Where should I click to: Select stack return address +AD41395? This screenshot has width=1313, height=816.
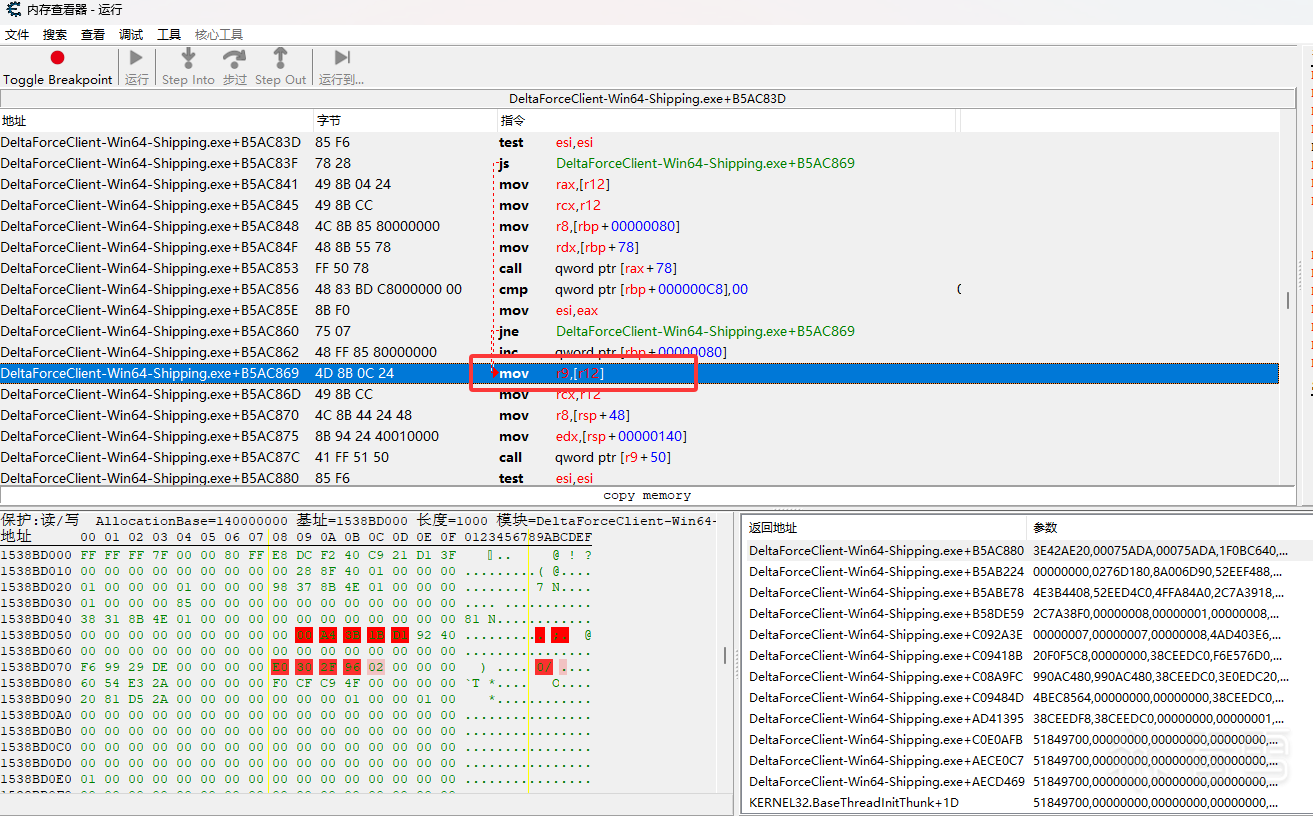pyautogui.click(x=1028, y=718)
